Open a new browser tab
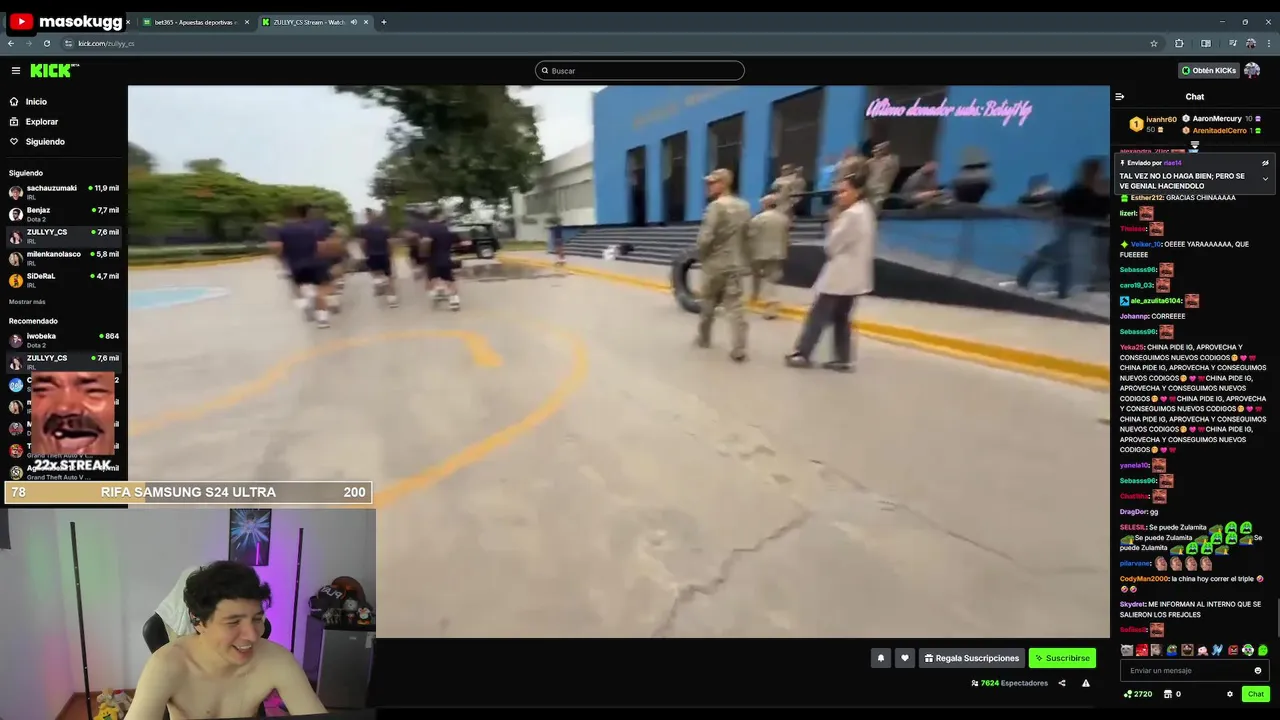 [383, 22]
